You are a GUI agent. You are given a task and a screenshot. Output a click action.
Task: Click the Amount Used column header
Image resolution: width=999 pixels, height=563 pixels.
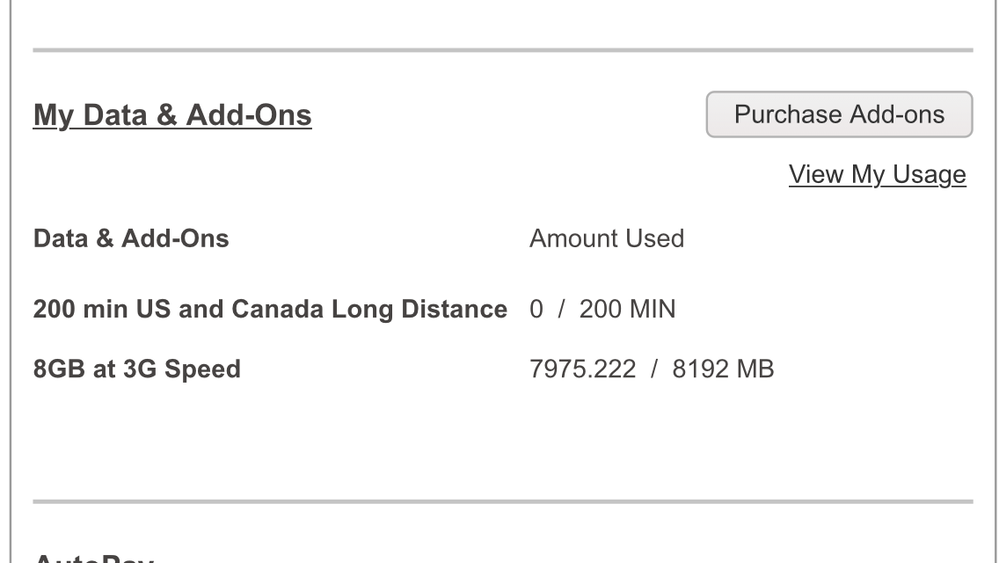point(606,239)
